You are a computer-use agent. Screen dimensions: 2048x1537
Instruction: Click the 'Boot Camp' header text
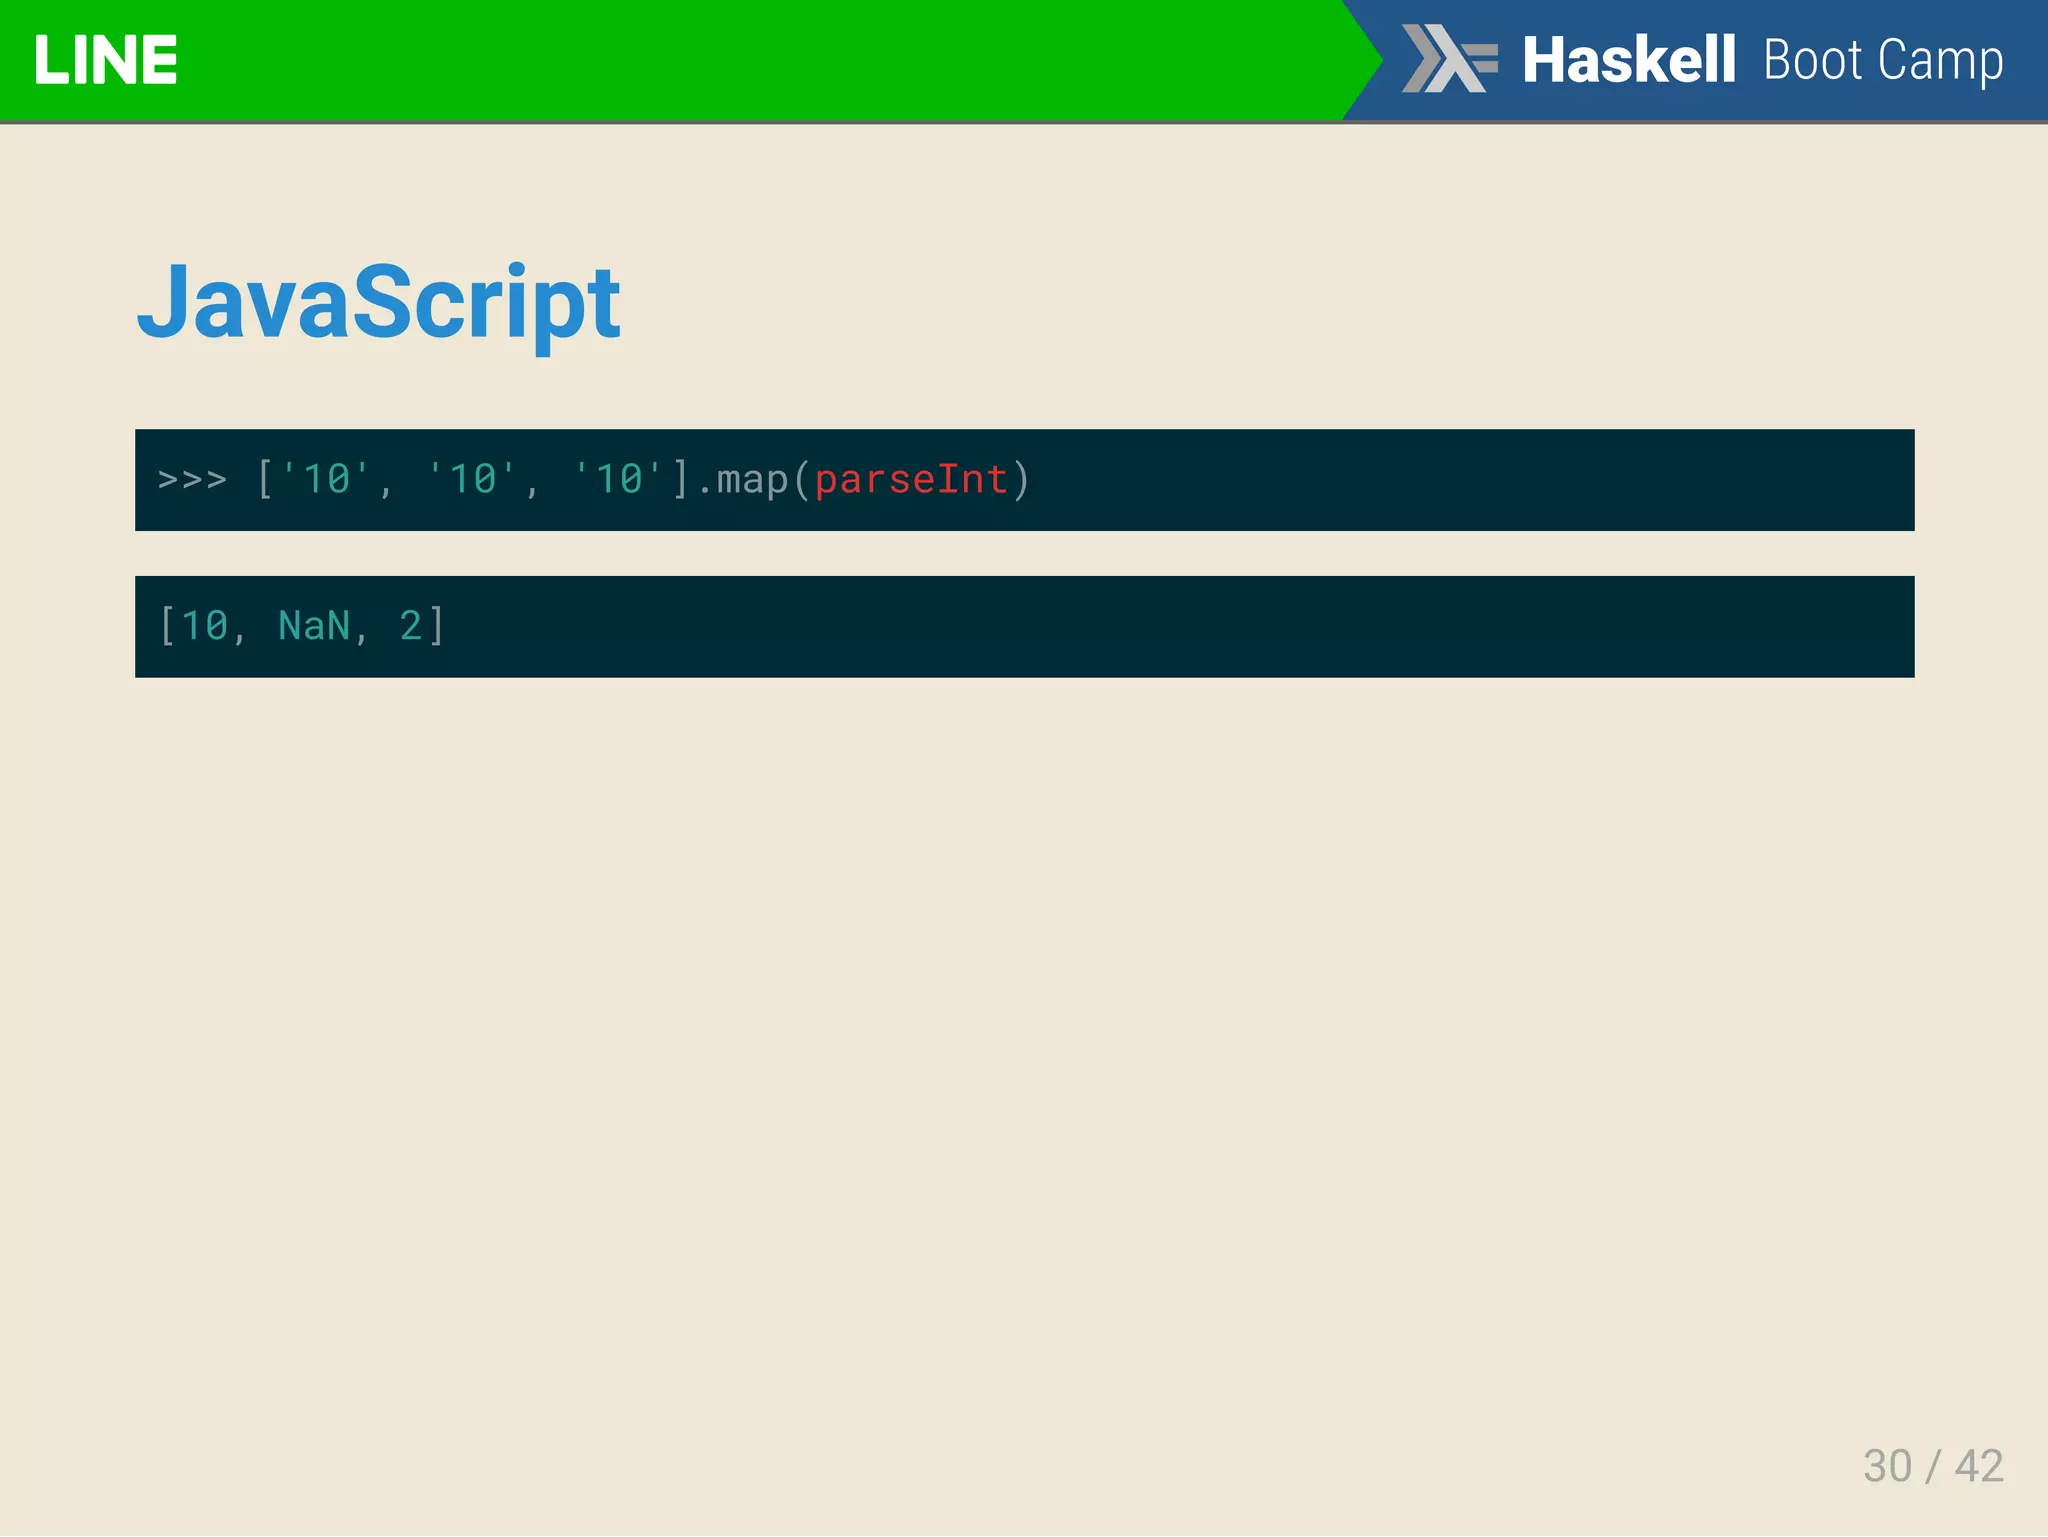[1883, 62]
